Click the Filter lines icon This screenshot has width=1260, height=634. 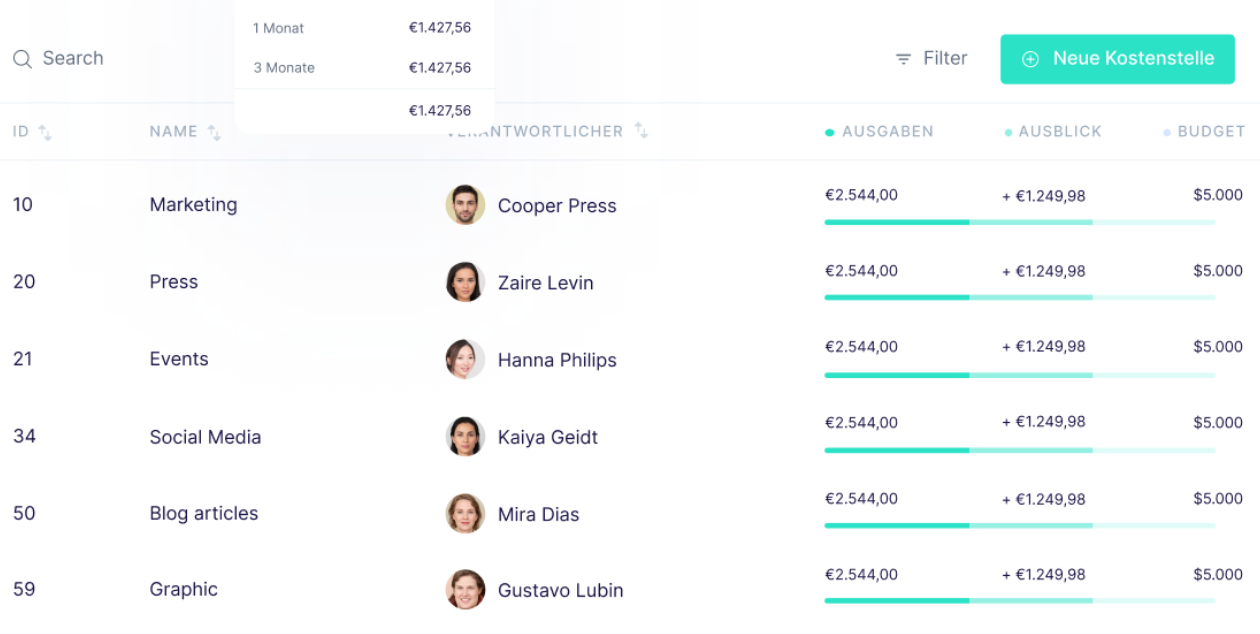[903, 59]
